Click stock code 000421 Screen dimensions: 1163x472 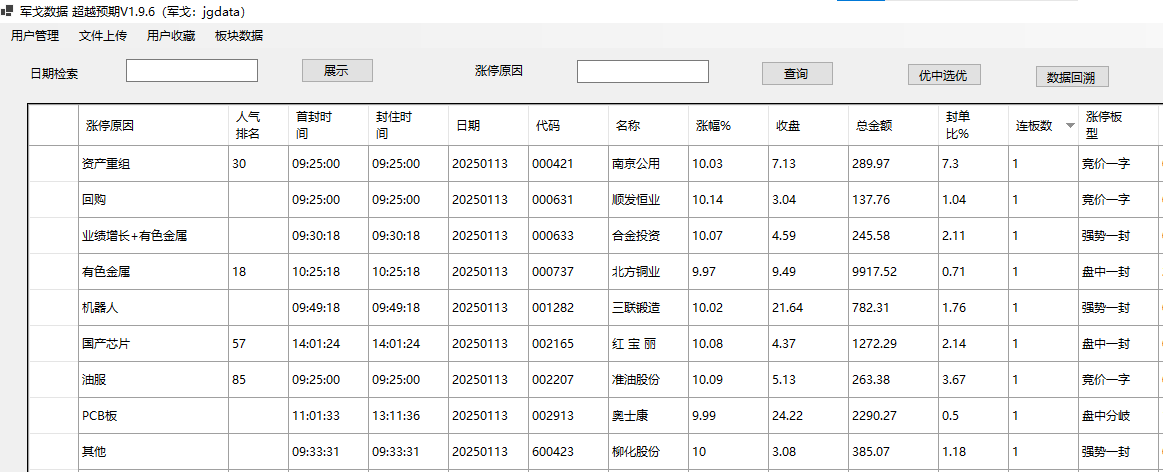click(x=569, y=164)
